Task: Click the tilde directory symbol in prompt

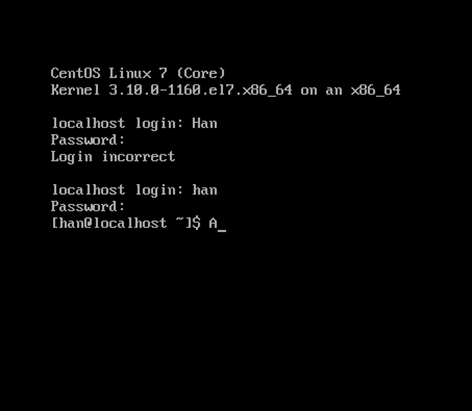Action: click(180, 221)
